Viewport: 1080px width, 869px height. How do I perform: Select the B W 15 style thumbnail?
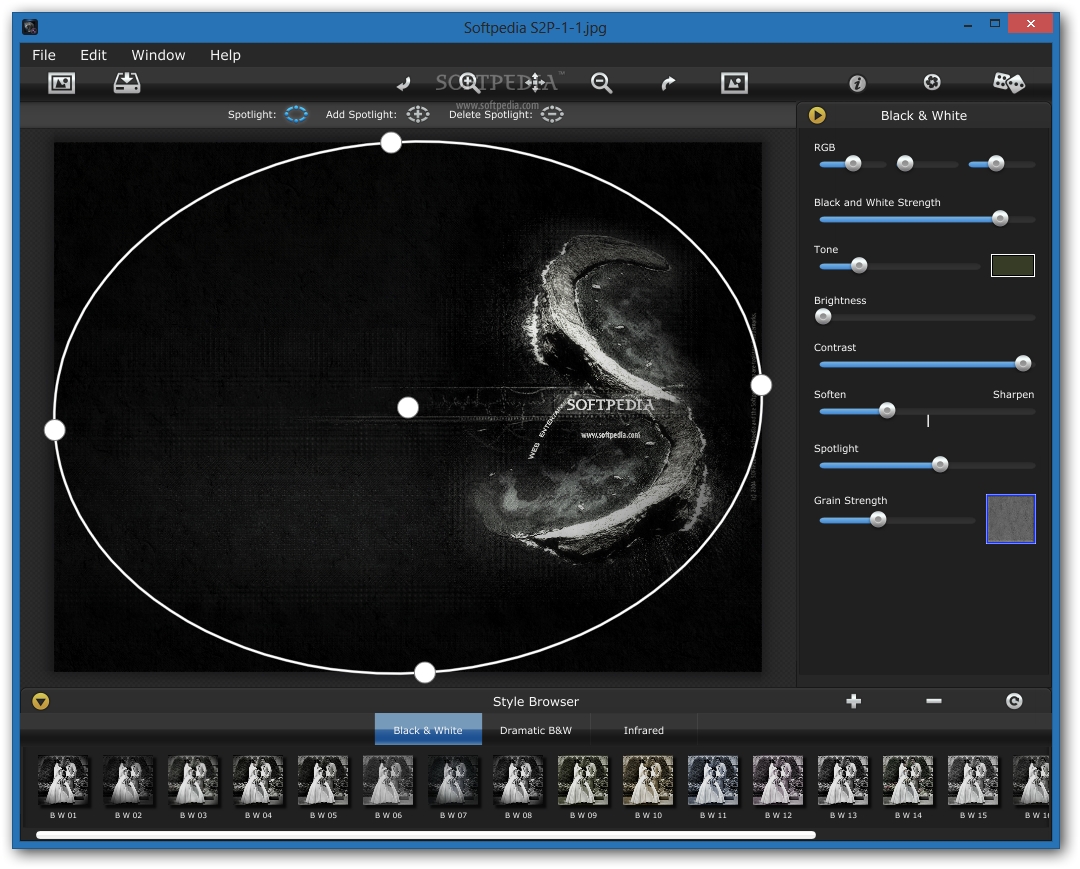(973, 780)
